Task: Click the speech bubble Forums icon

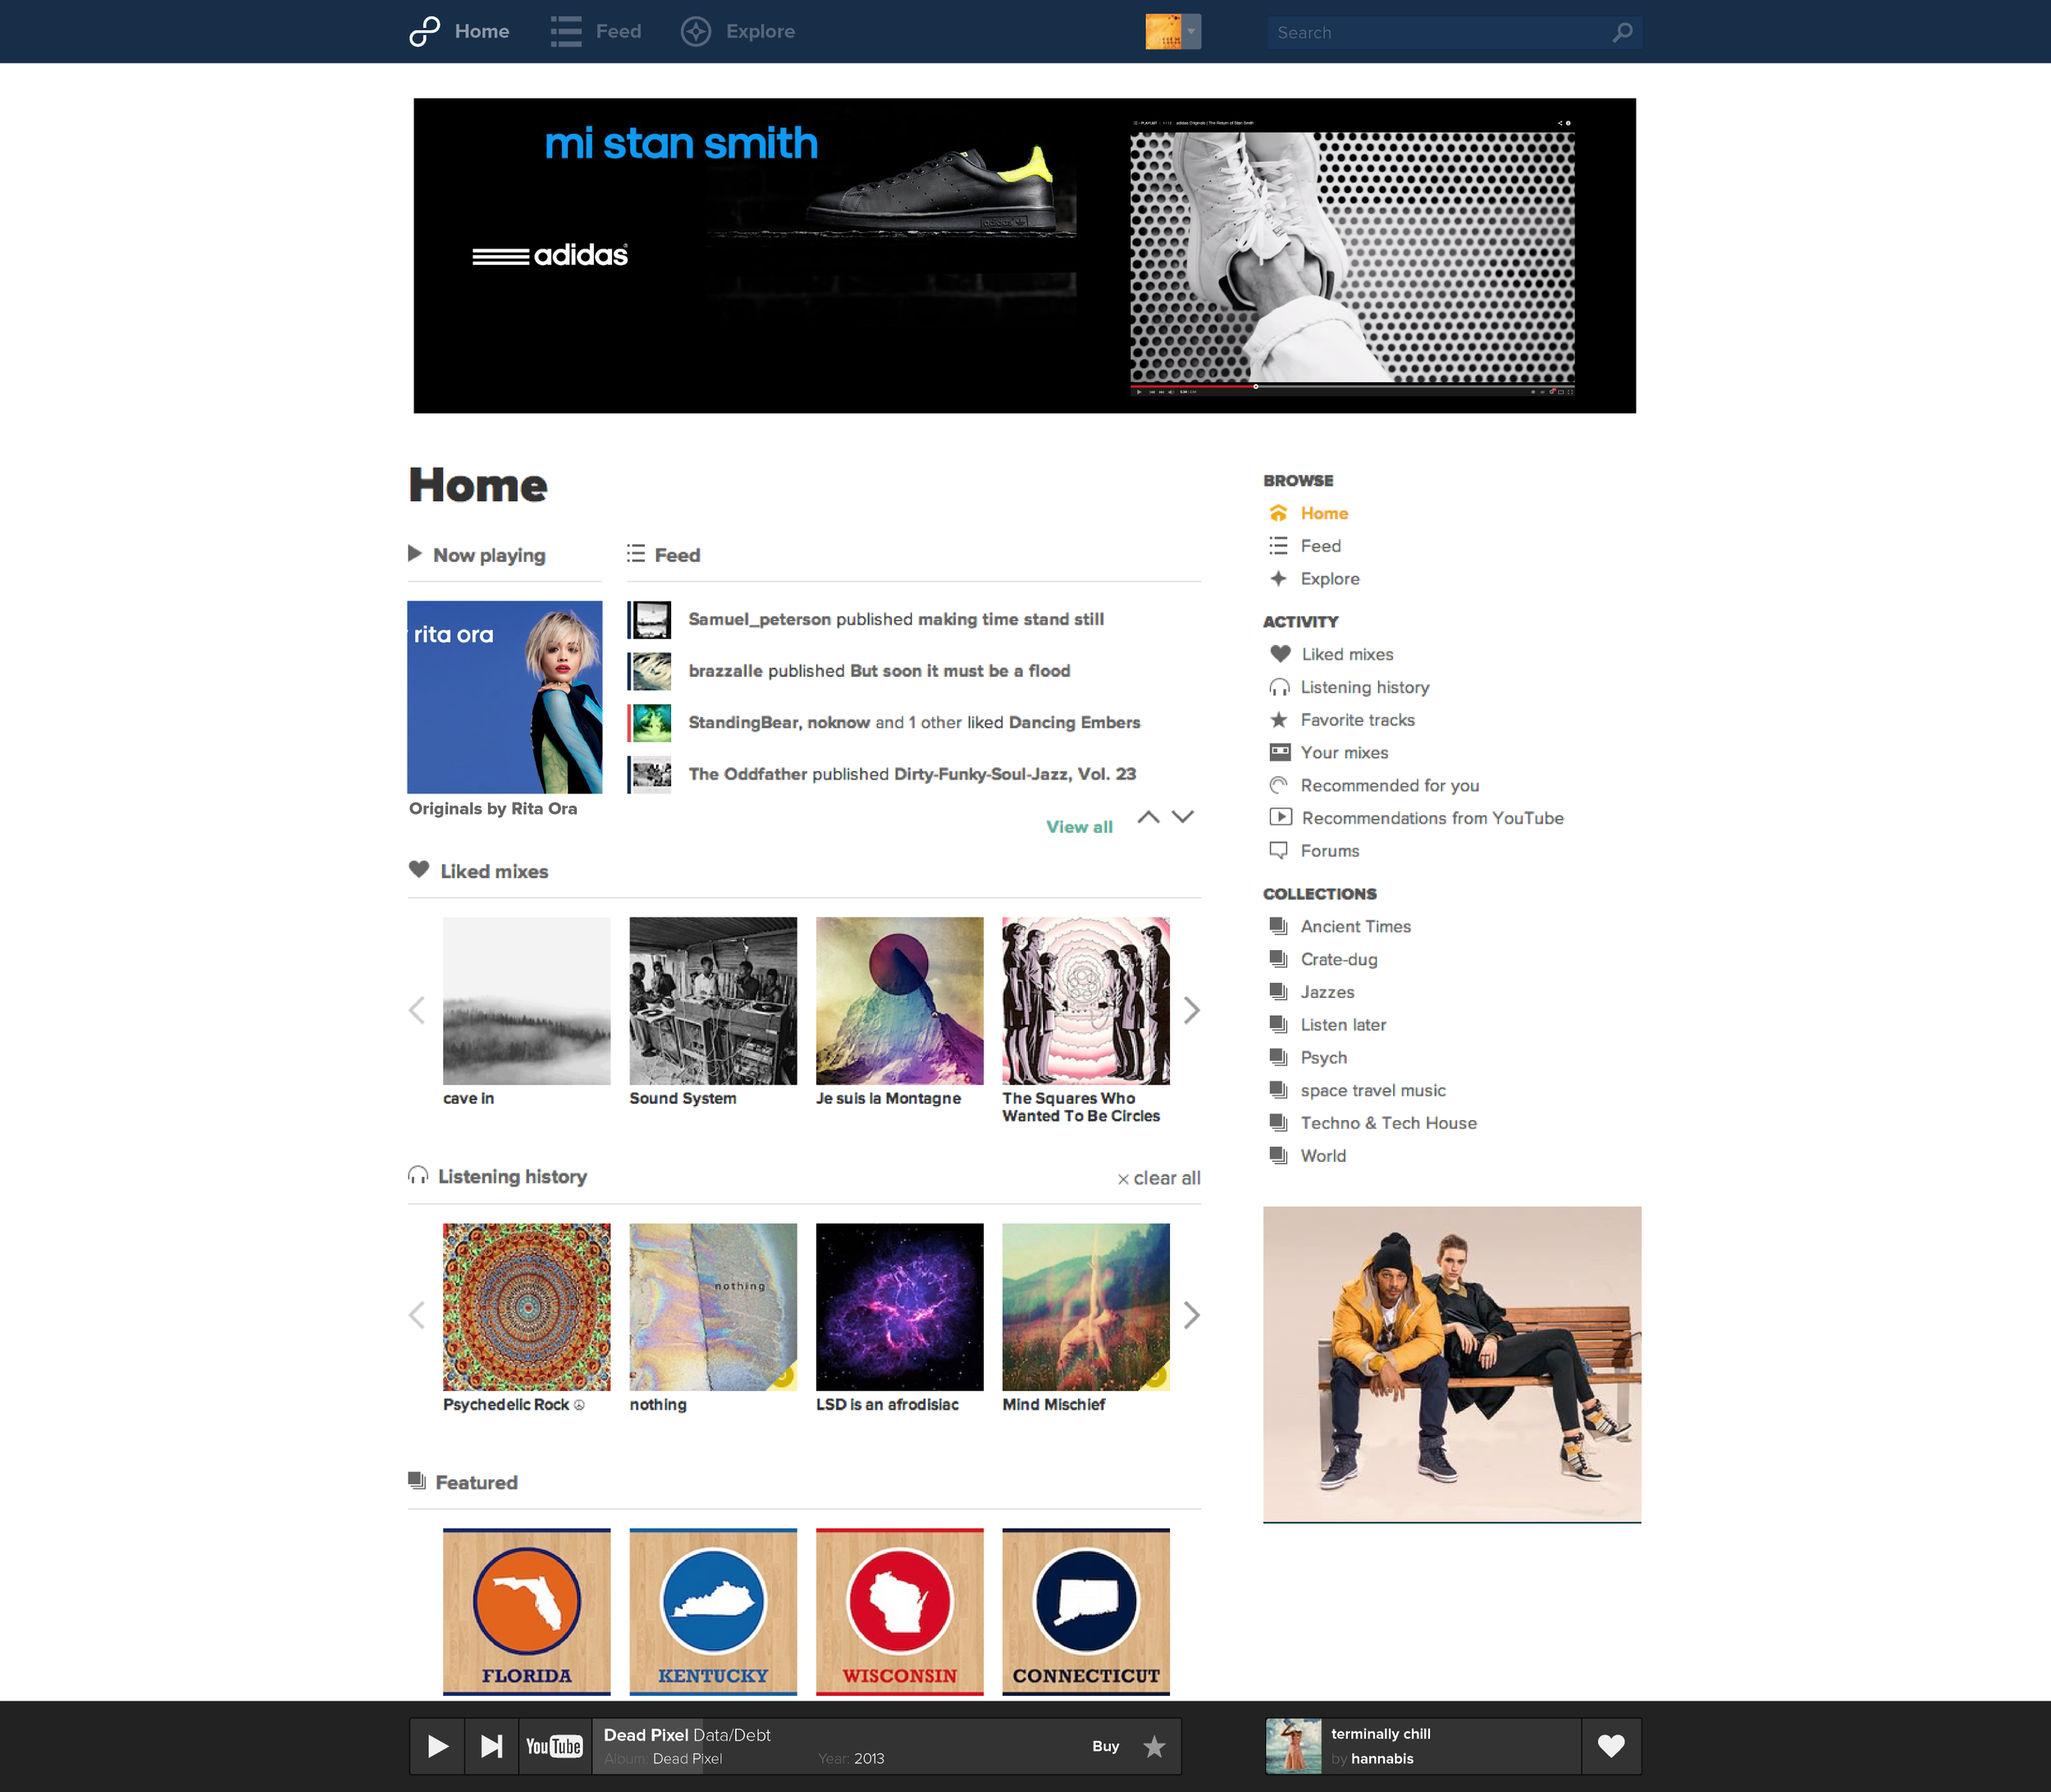Action: (x=1278, y=851)
